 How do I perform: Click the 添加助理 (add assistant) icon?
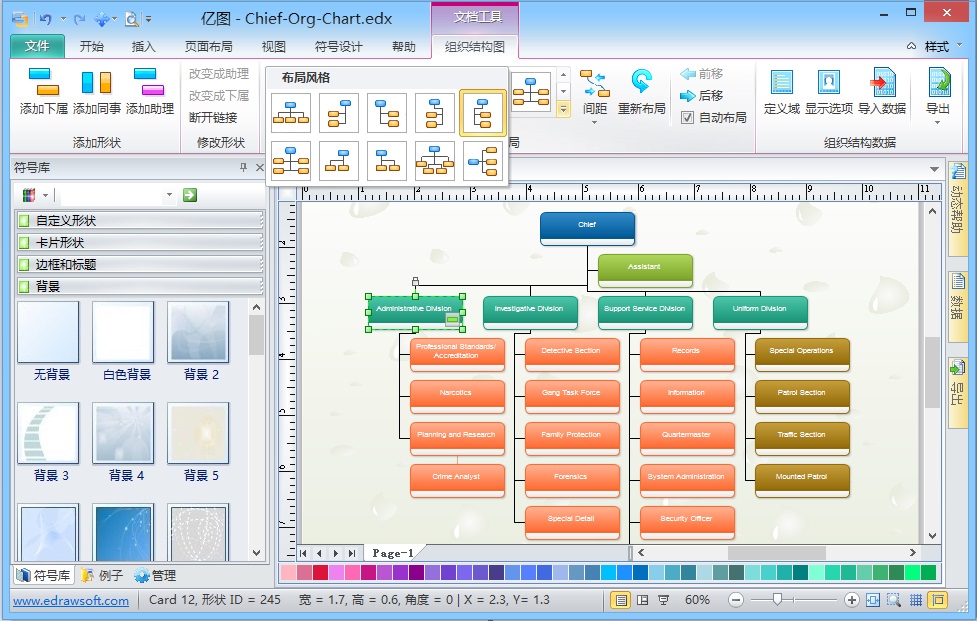(x=149, y=83)
